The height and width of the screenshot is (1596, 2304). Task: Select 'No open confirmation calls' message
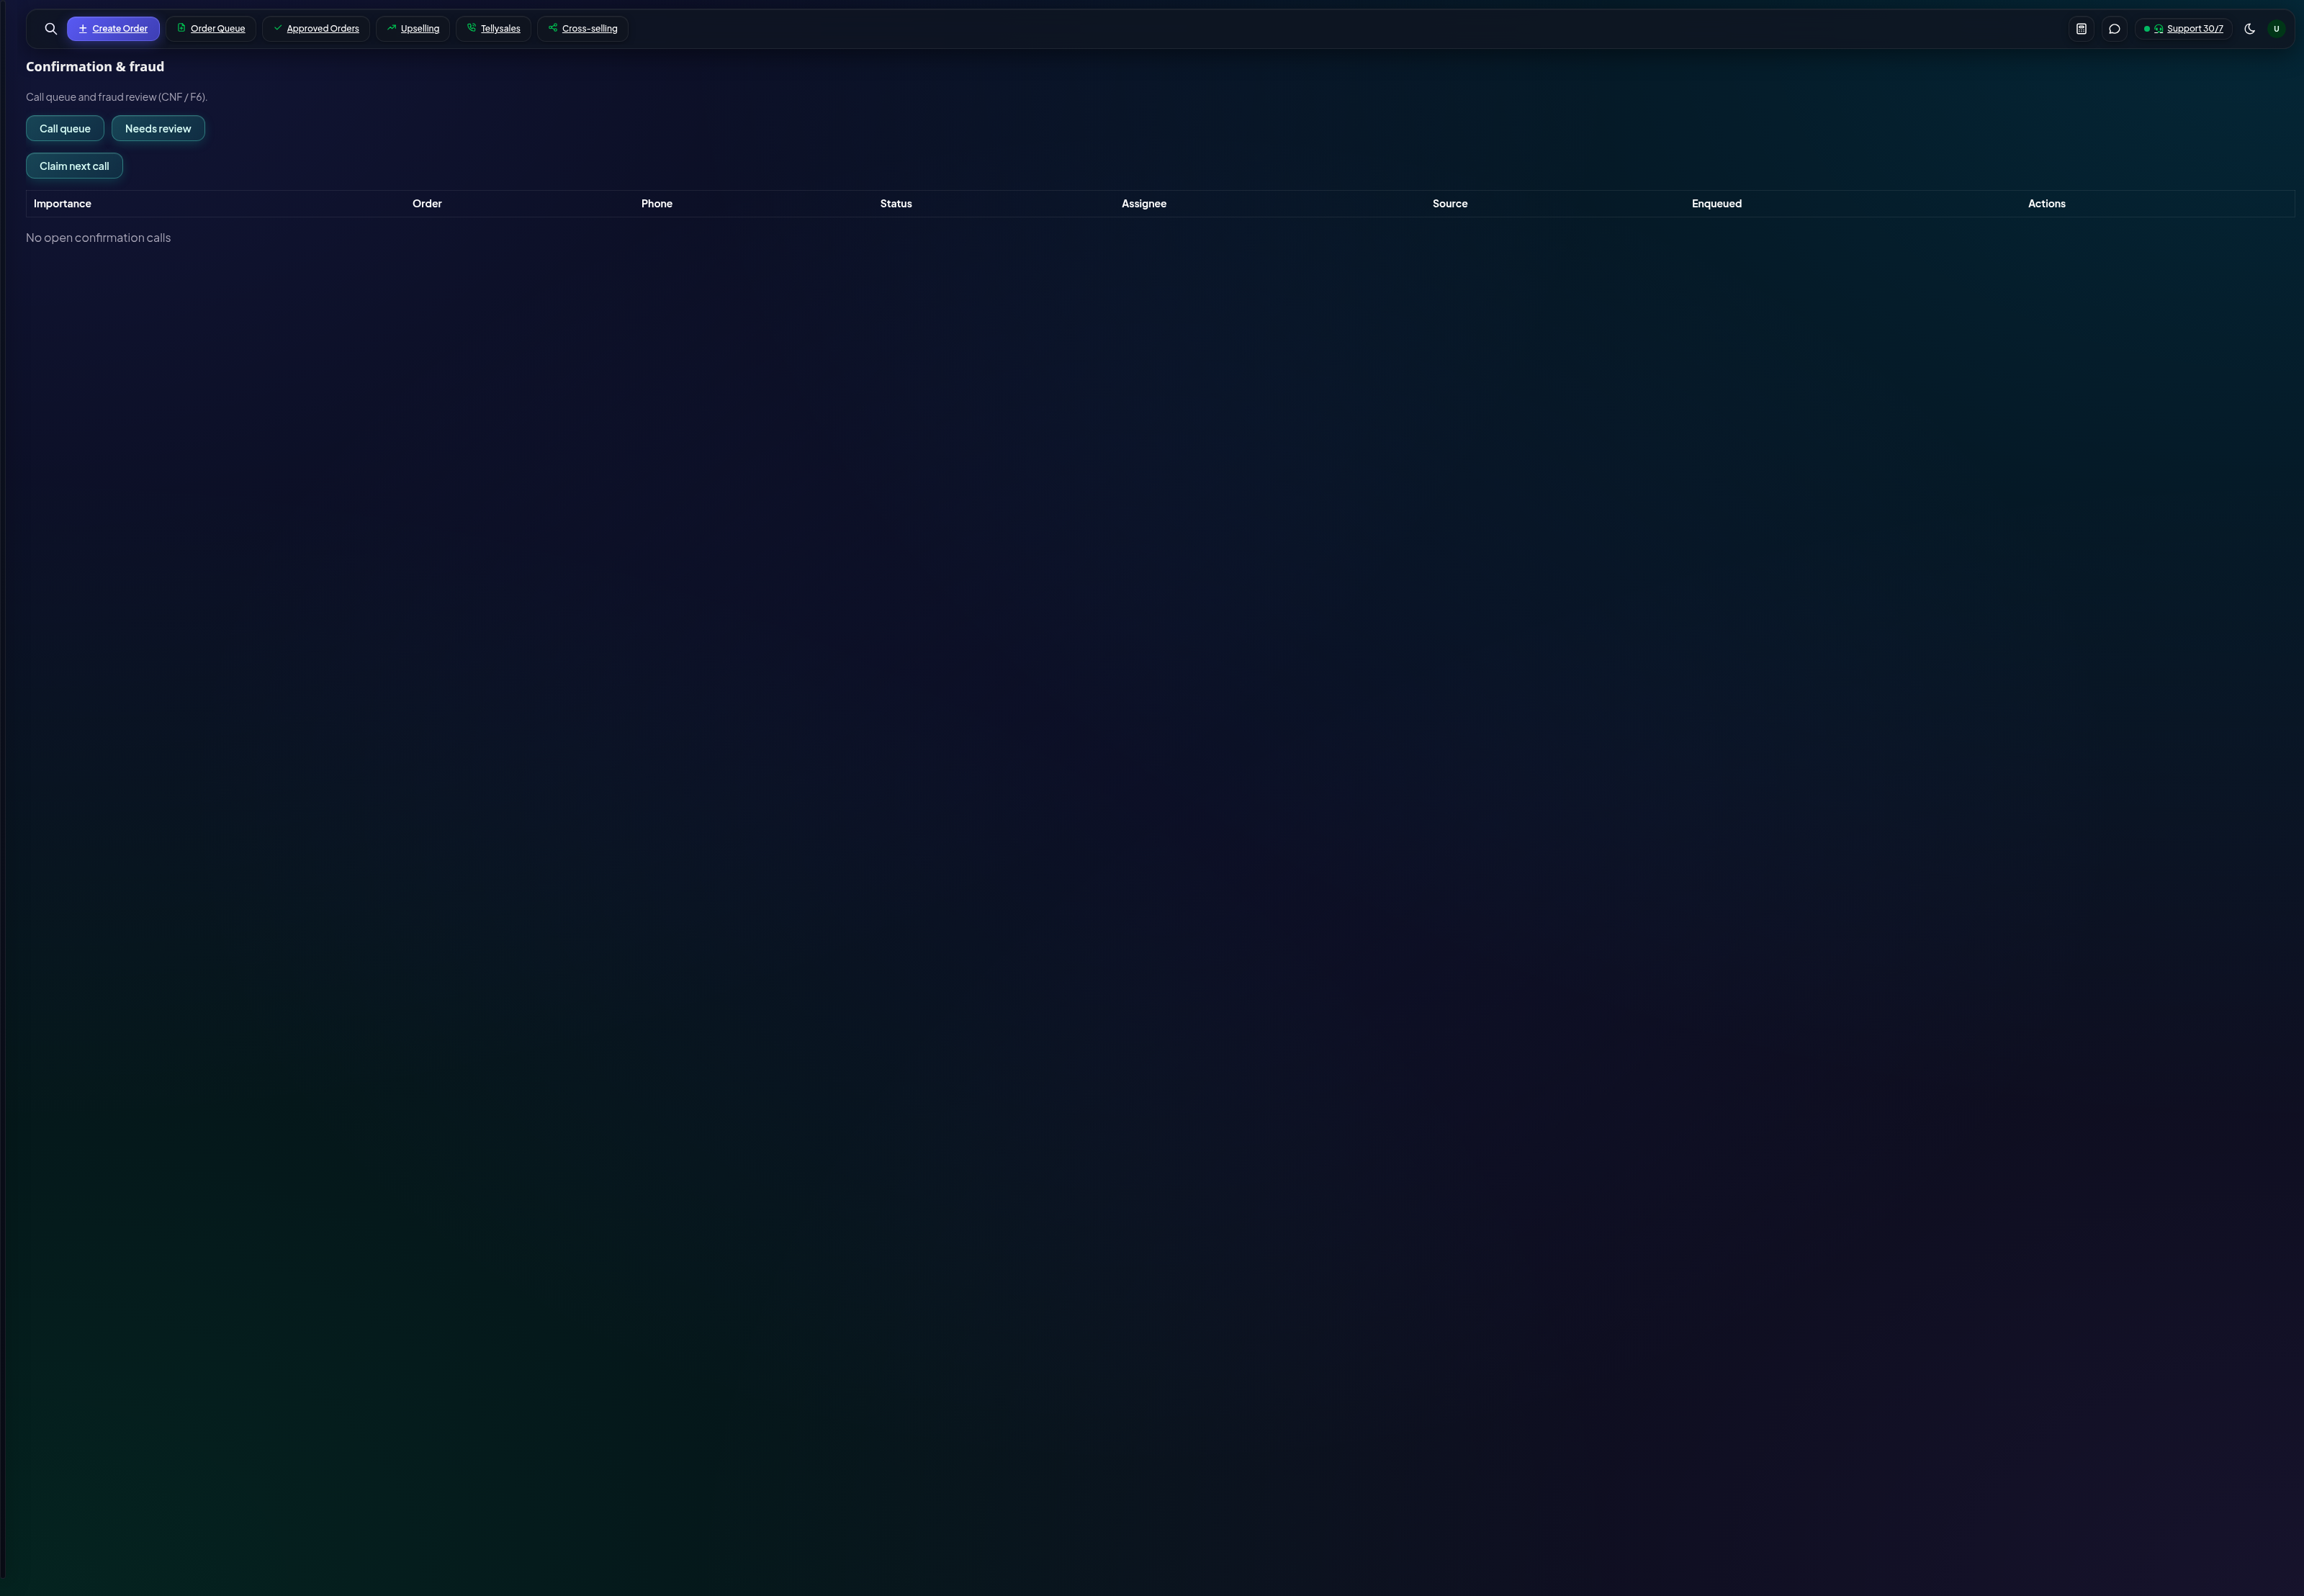98,238
